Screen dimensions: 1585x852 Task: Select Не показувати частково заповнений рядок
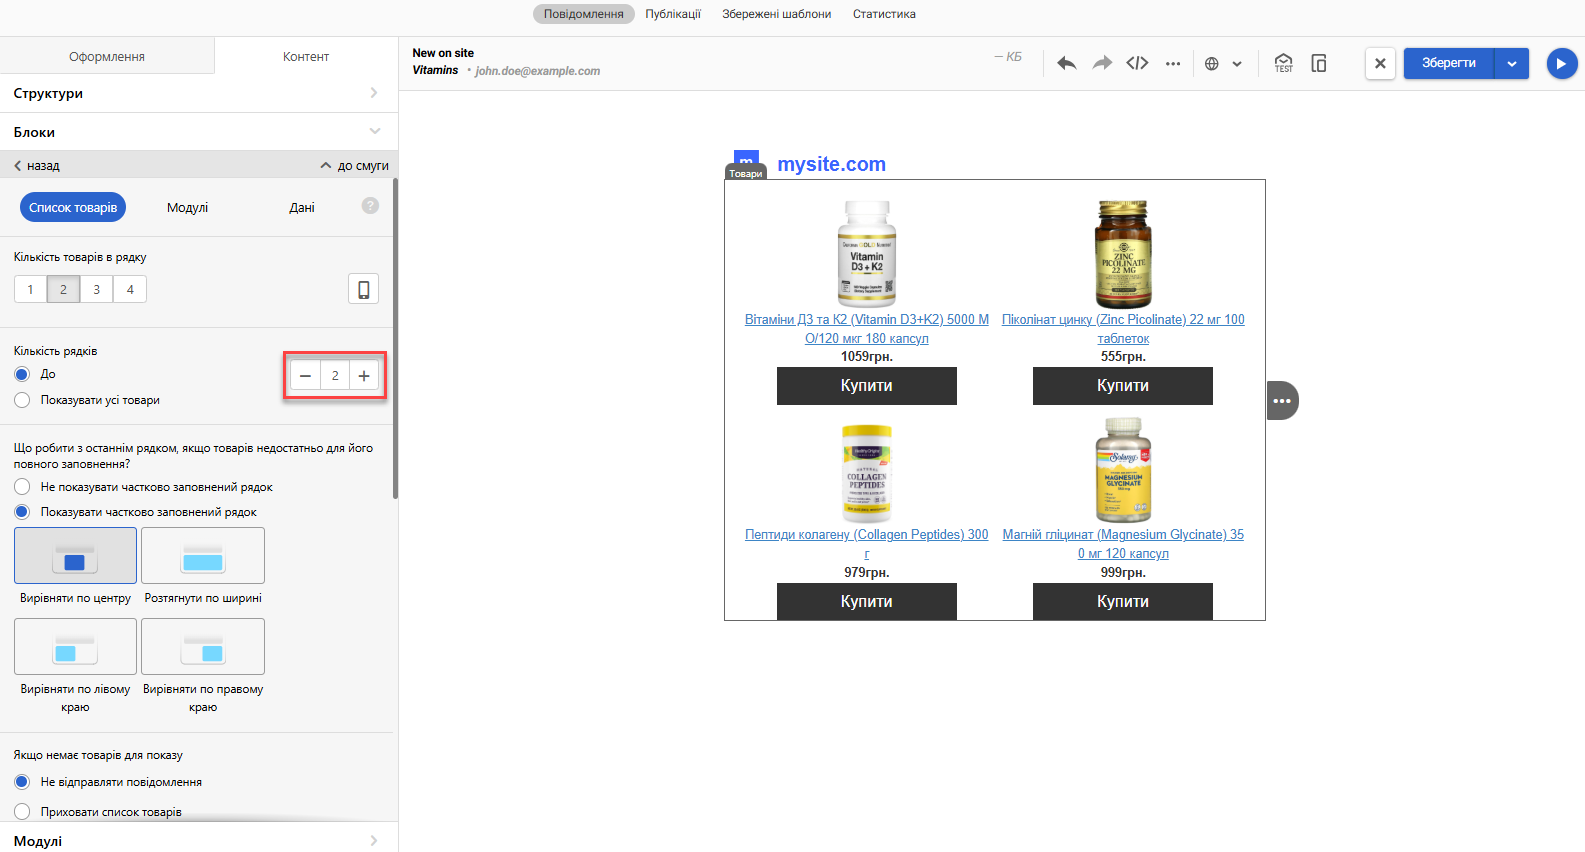click(22, 487)
